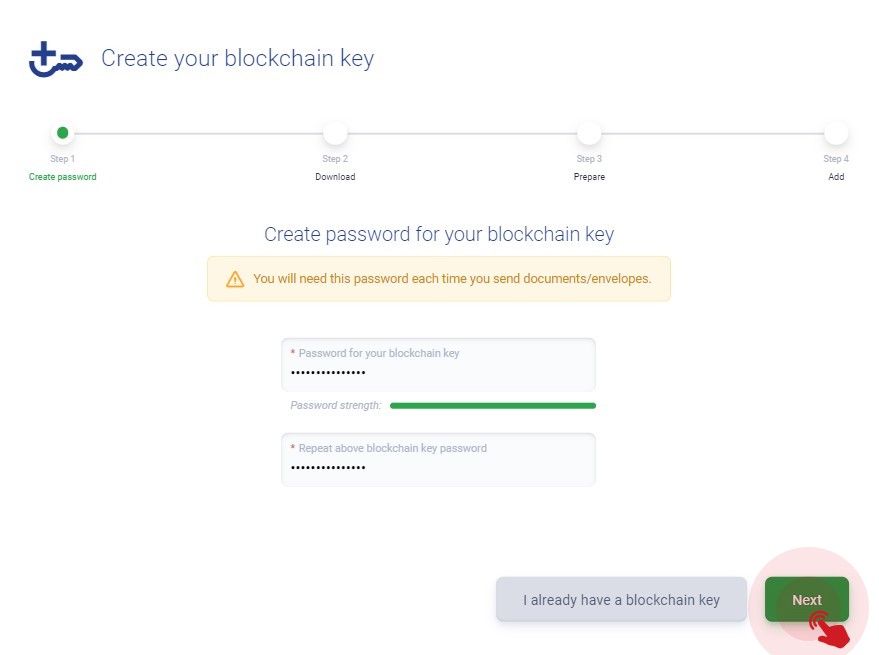Click the Create password for your blockchain key heading
Viewport: 879px width, 655px height.
pos(439,234)
